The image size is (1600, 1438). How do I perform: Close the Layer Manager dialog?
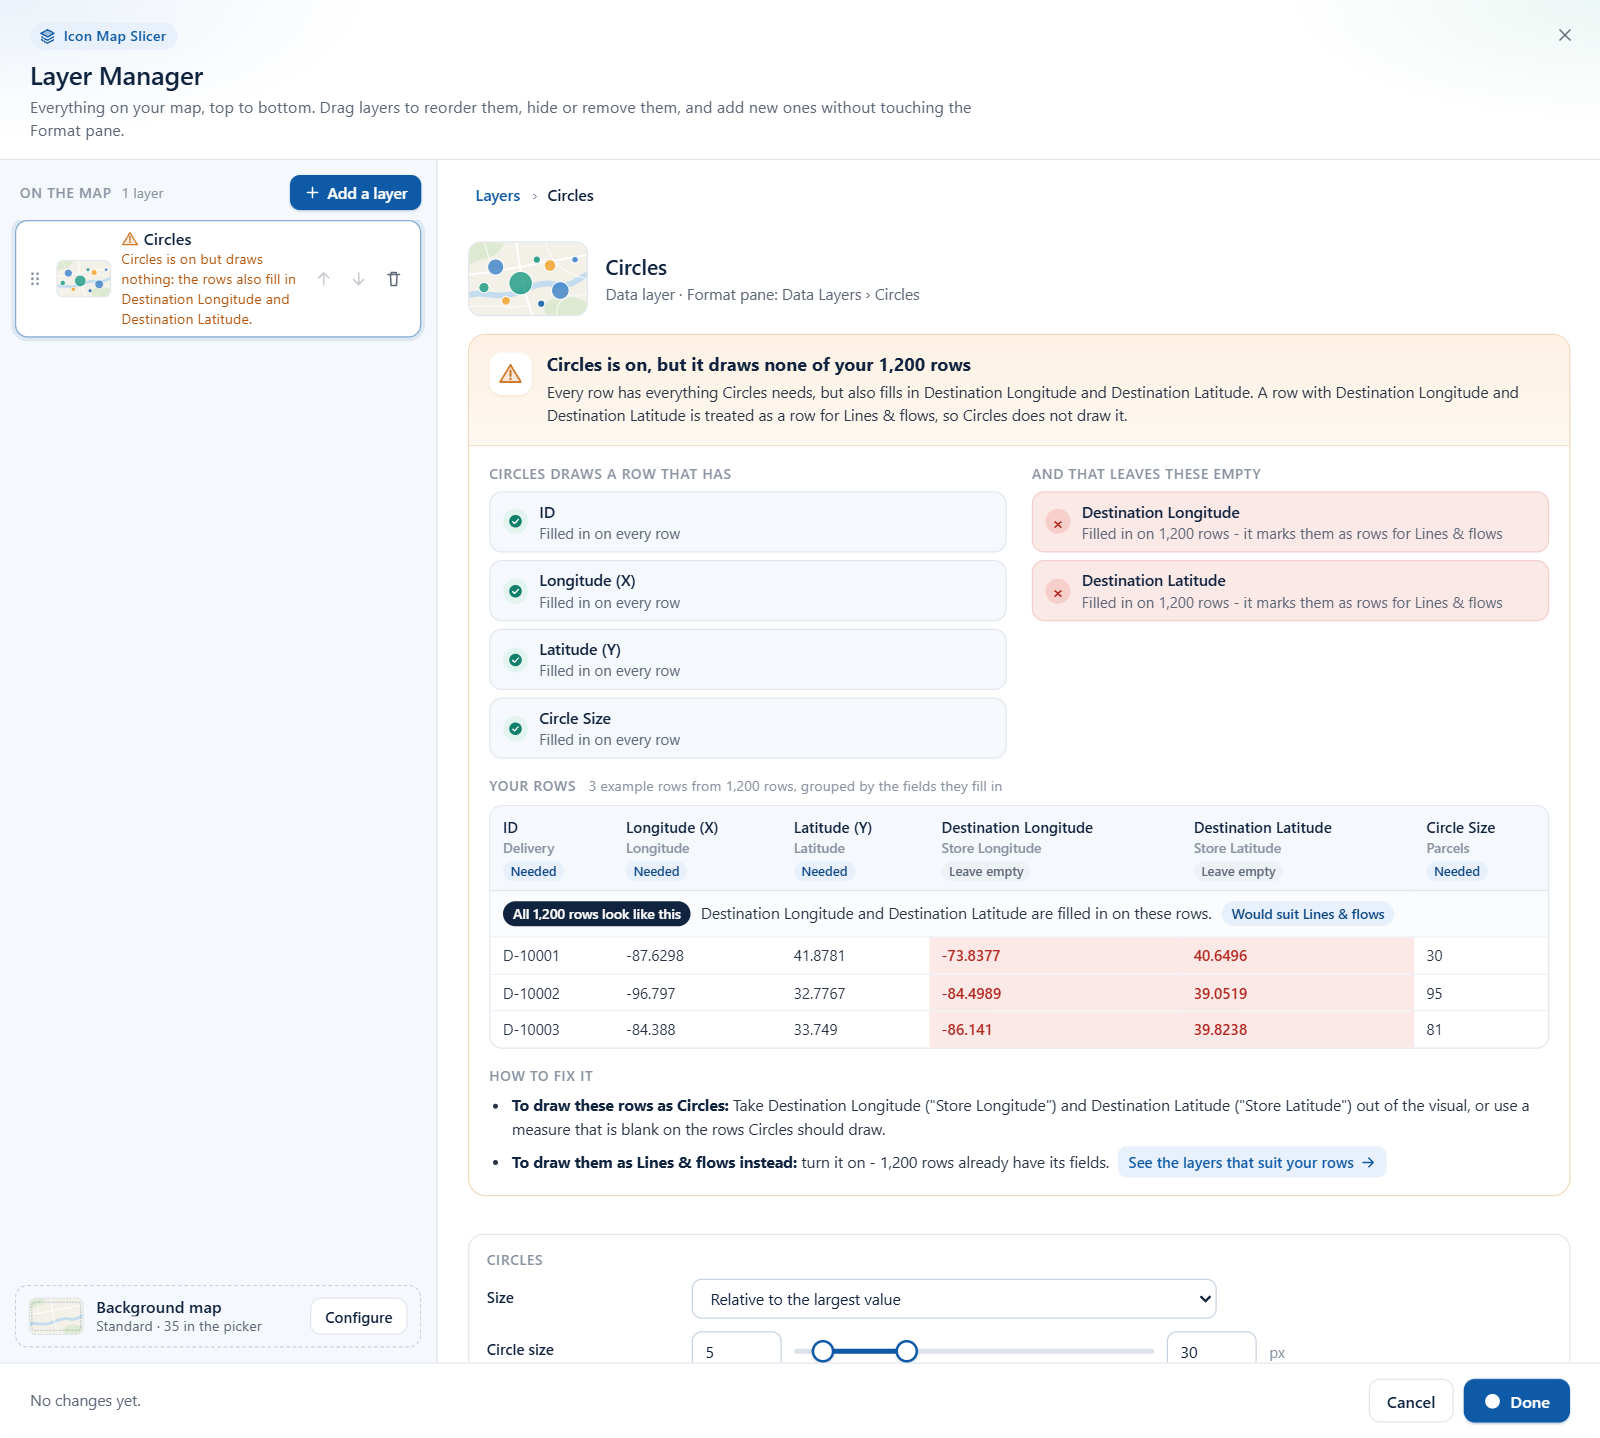1565,35
